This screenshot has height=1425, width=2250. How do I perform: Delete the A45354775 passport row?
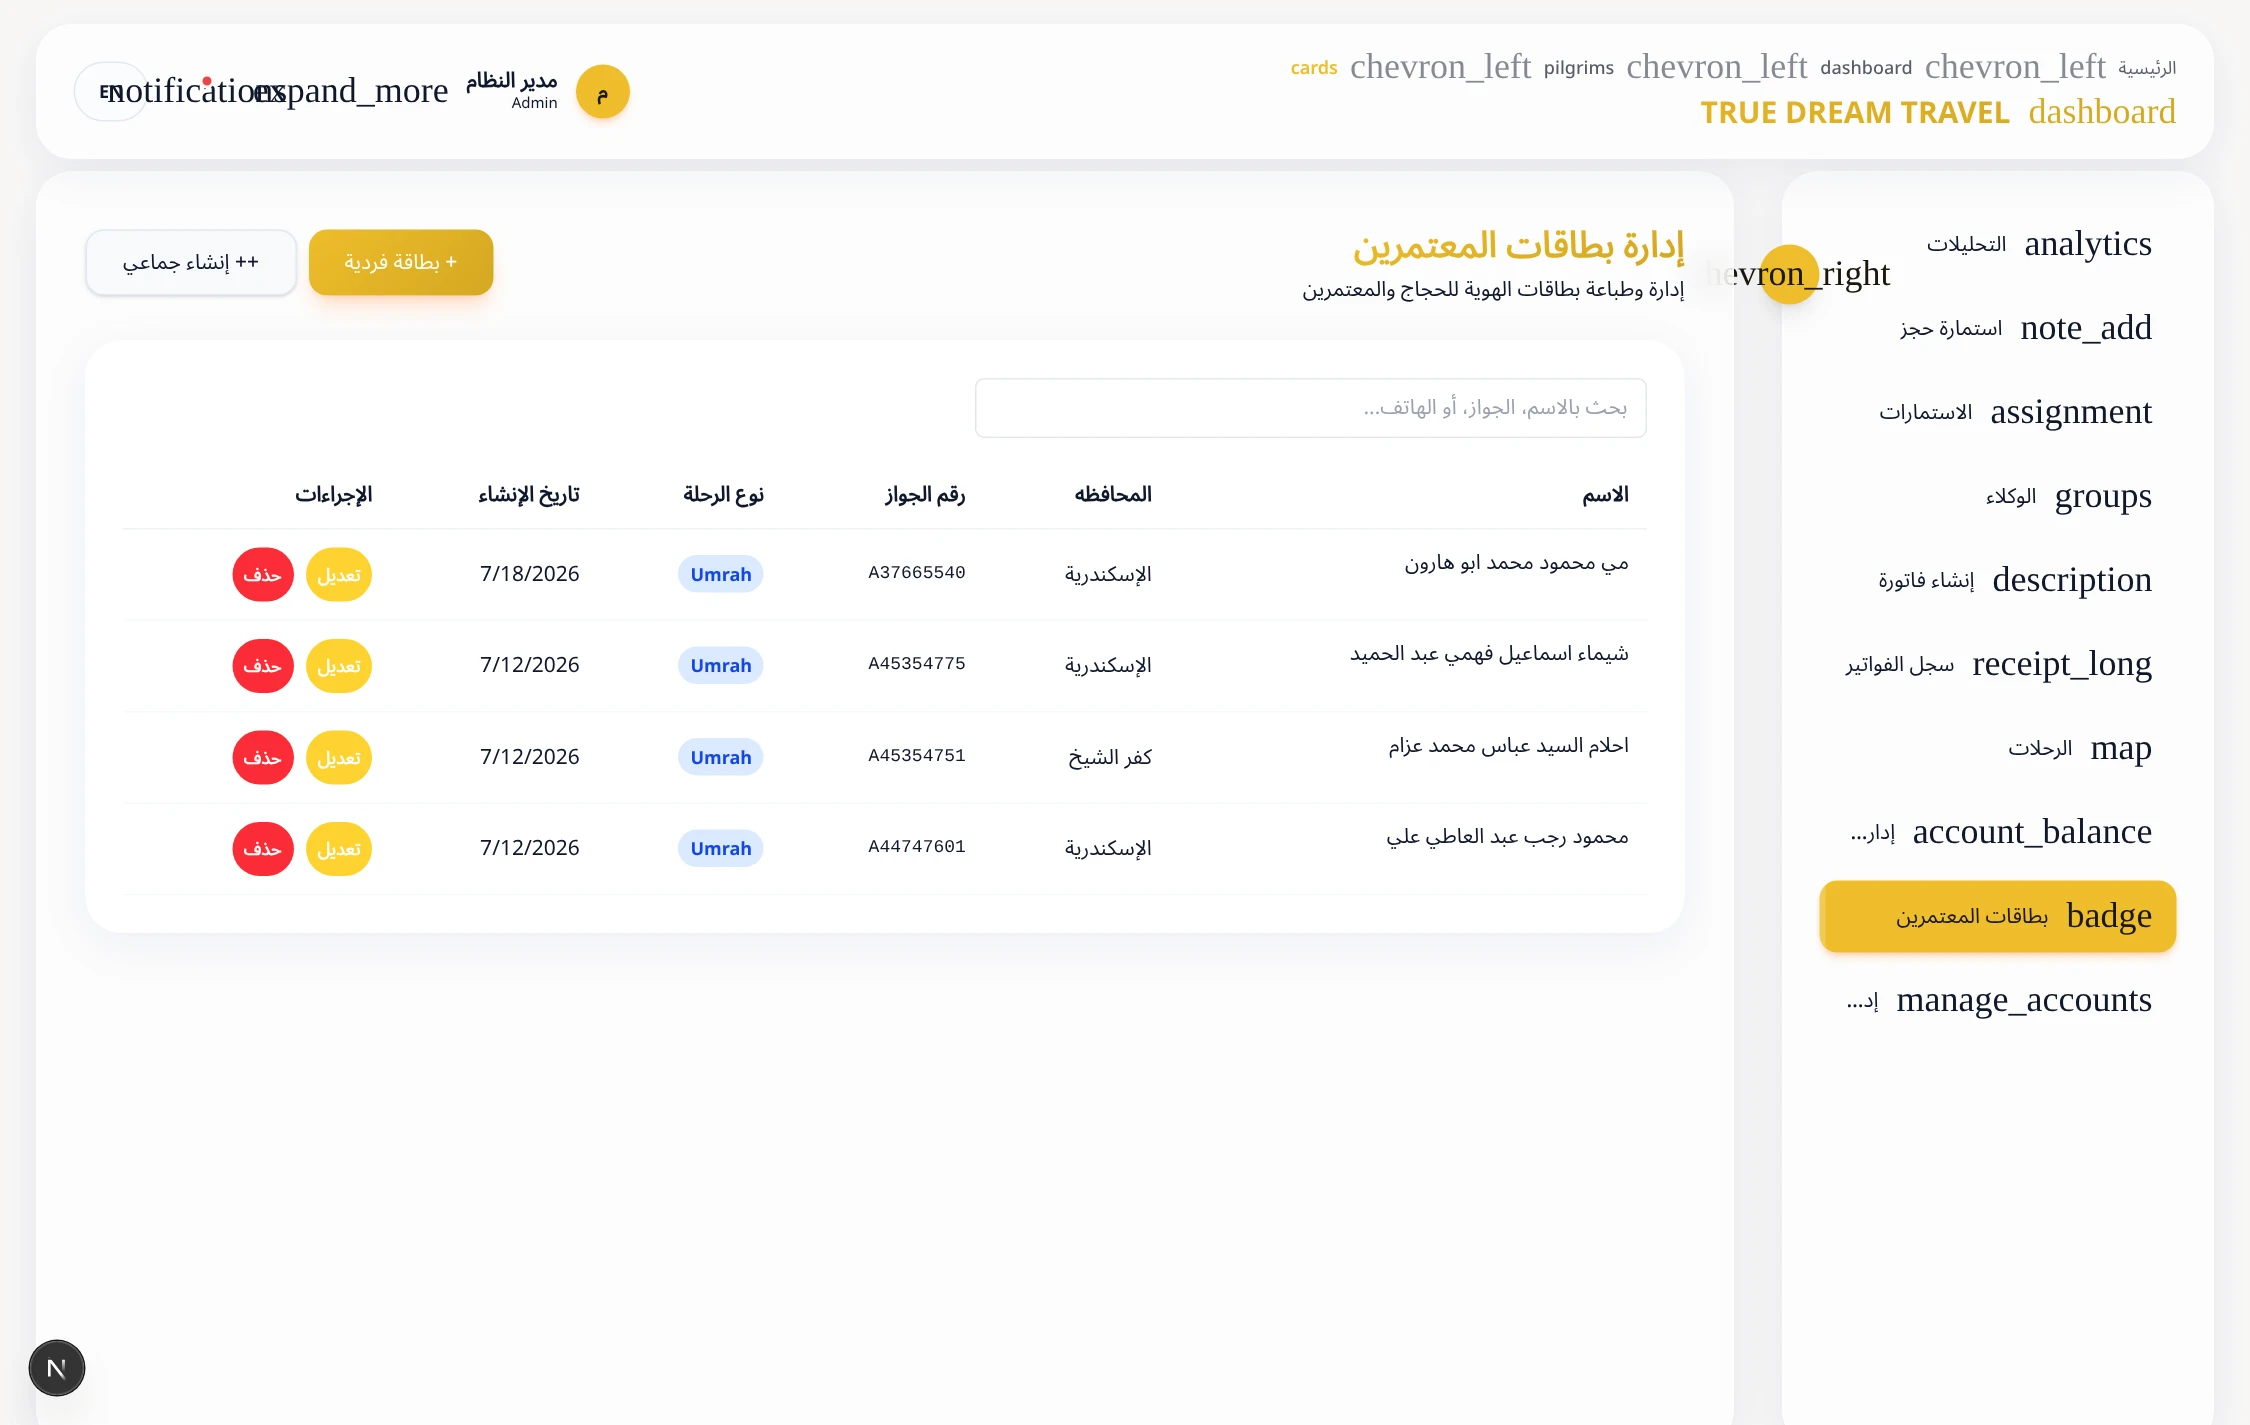click(x=263, y=666)
